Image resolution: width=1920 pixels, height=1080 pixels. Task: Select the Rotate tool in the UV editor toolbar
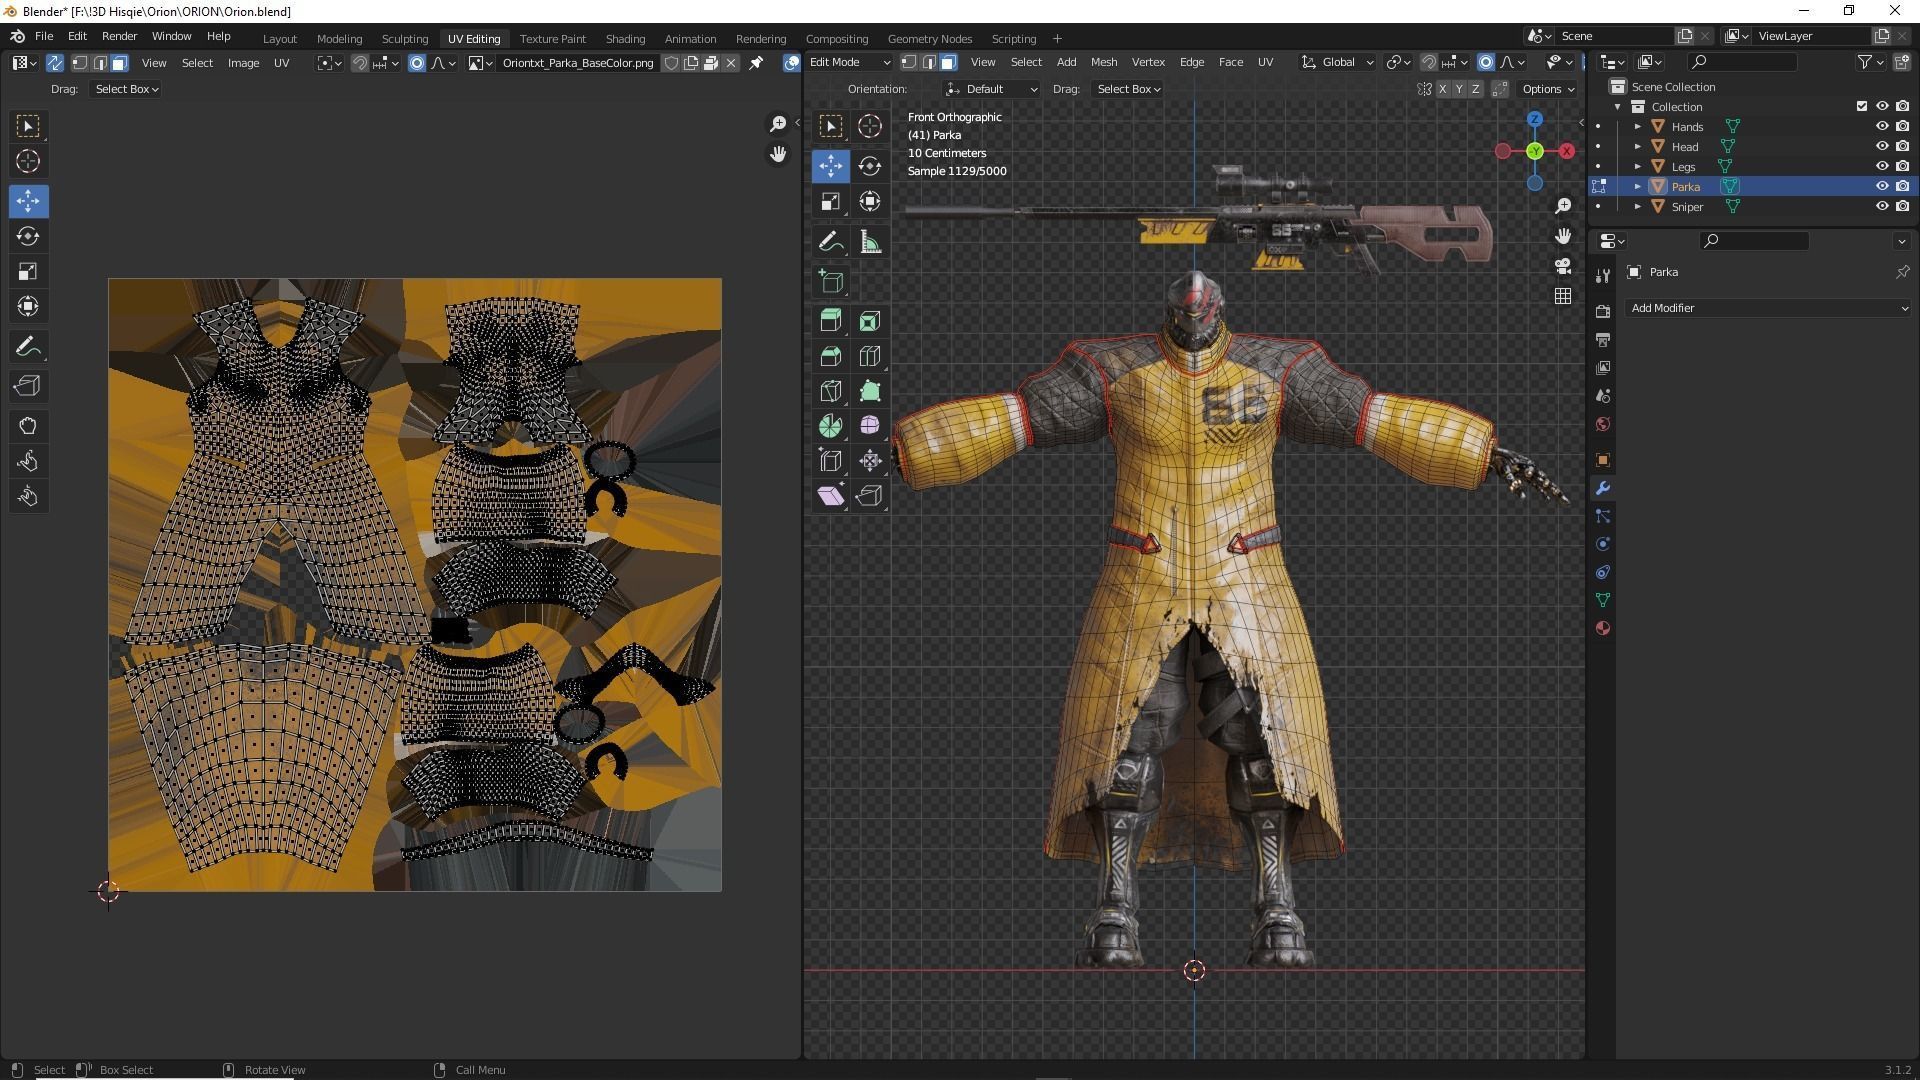28,236
